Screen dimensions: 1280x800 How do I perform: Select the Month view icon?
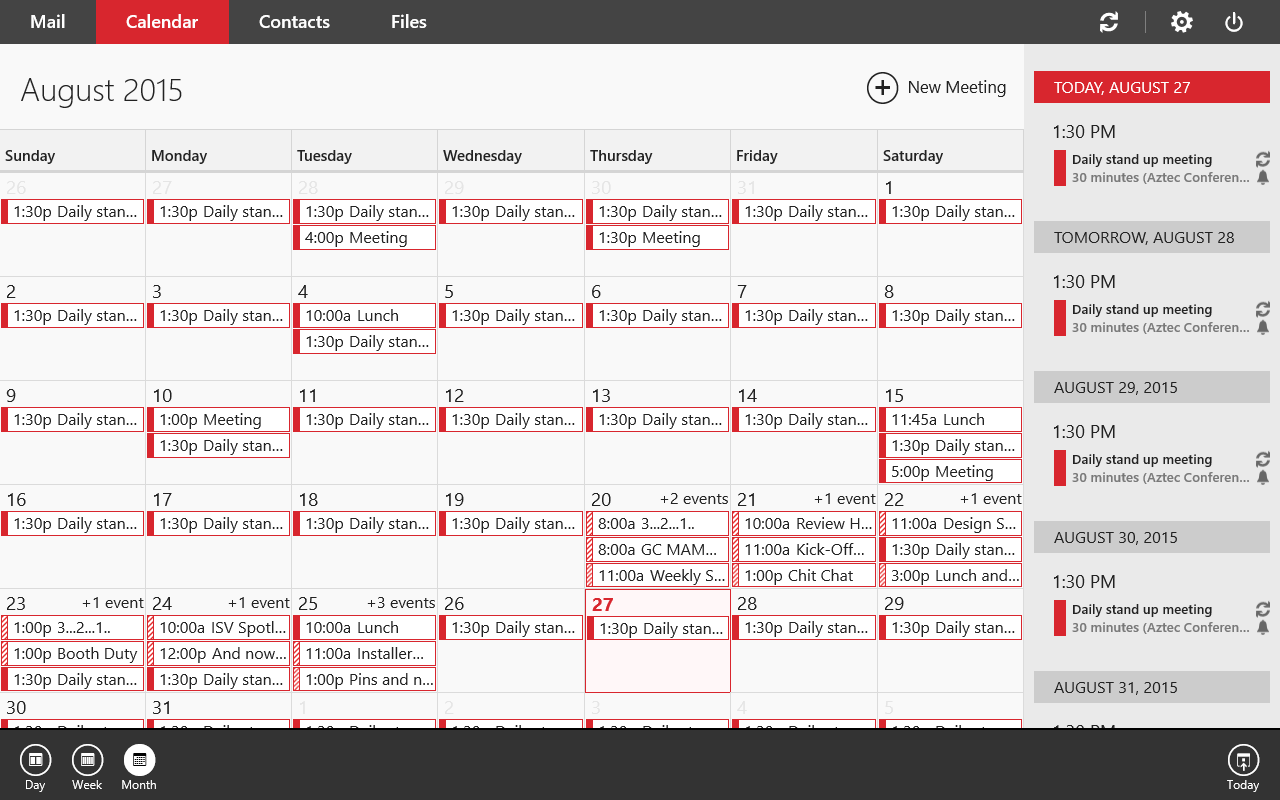139,761
